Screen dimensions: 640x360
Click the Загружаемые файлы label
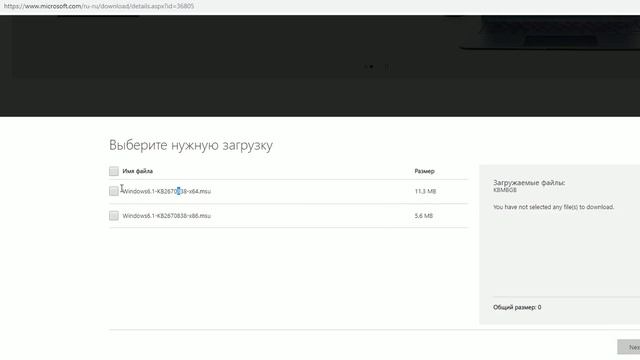point(529,182)
